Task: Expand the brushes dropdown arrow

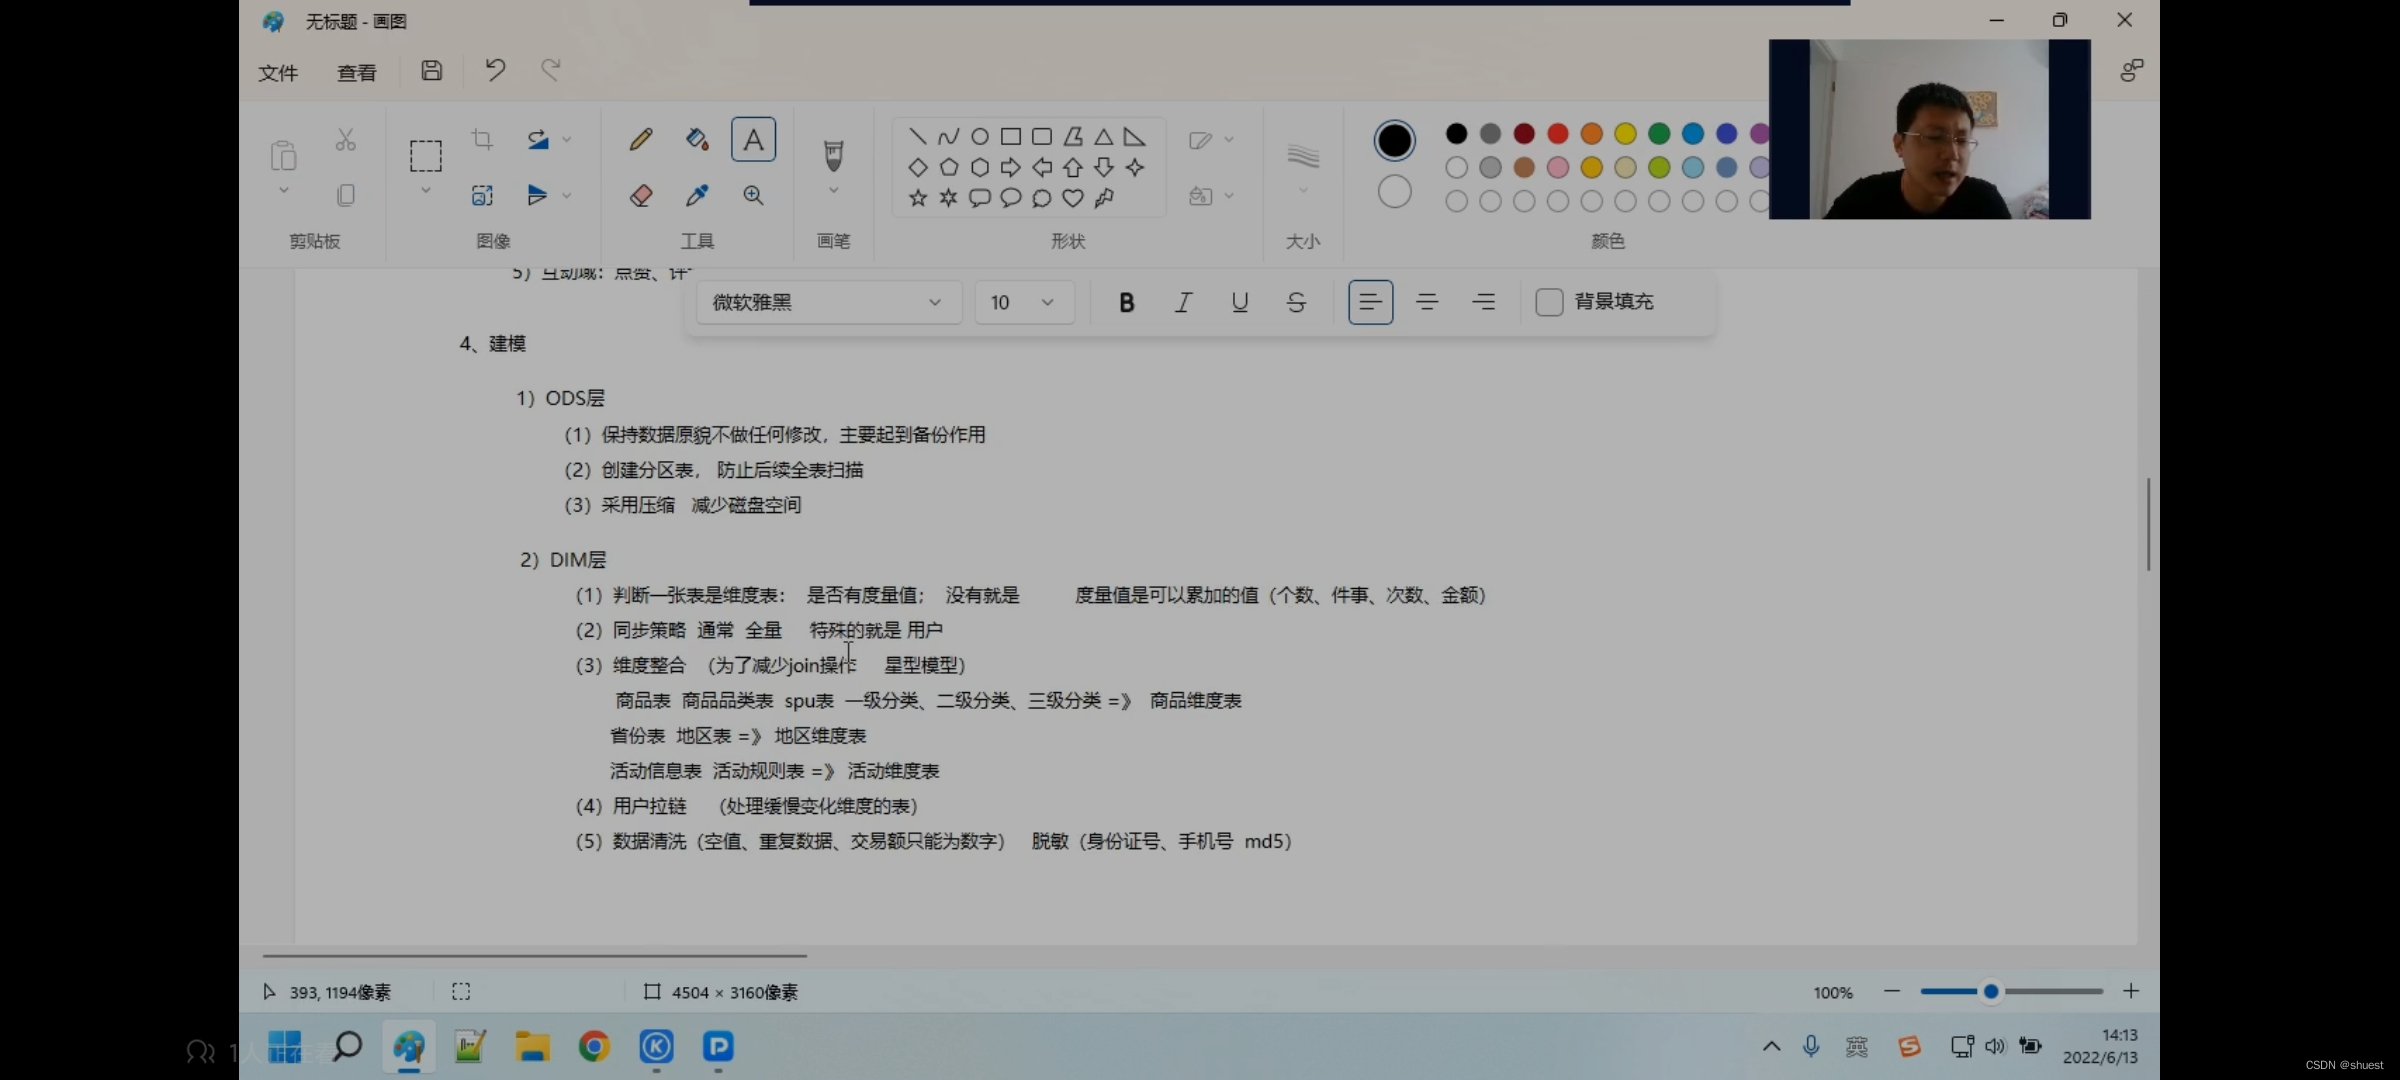Action: [833, 191]
